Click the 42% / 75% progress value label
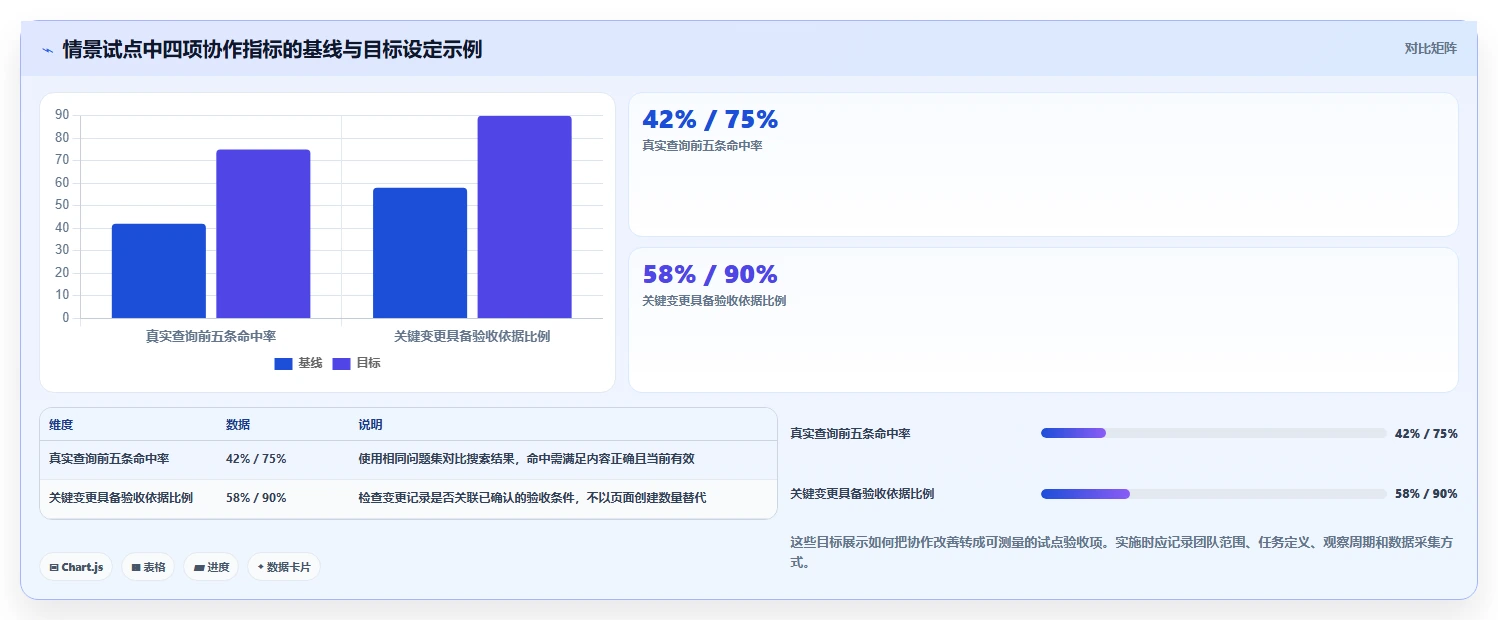This screenshot has height=620, width=1498. (x=1426, y=434)
